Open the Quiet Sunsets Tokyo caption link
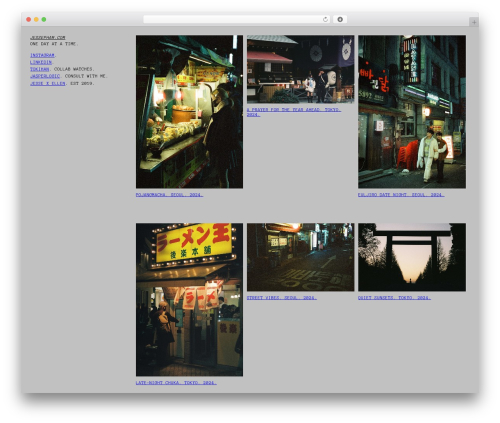 [394, 298]
